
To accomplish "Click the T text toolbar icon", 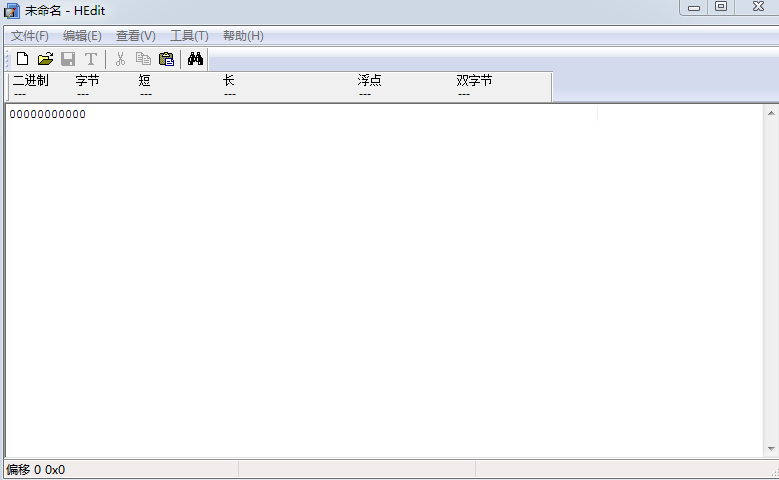I will pyautogui.click(x=91, y=59).
